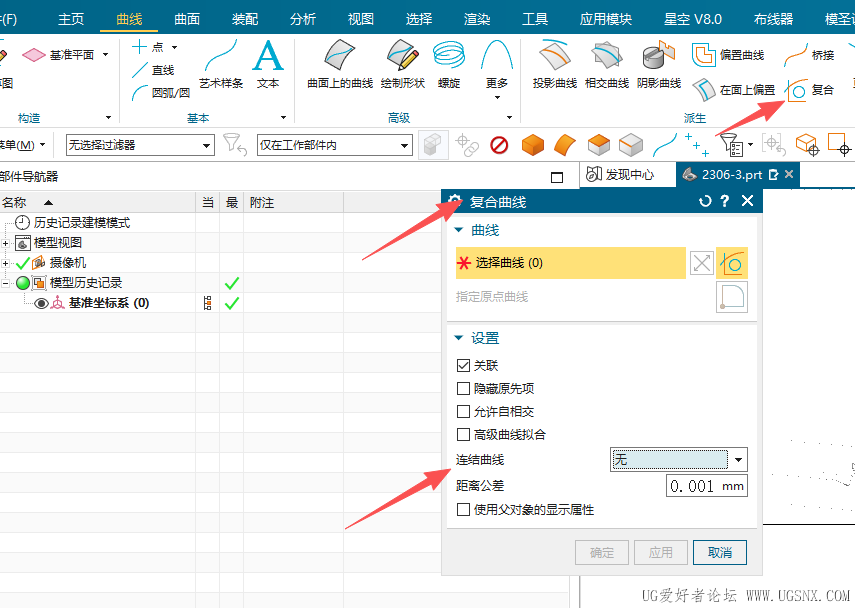Select the 桥接 bridge curve tool
The height and width of the screenshot is (608, 855).
[810, 55]
